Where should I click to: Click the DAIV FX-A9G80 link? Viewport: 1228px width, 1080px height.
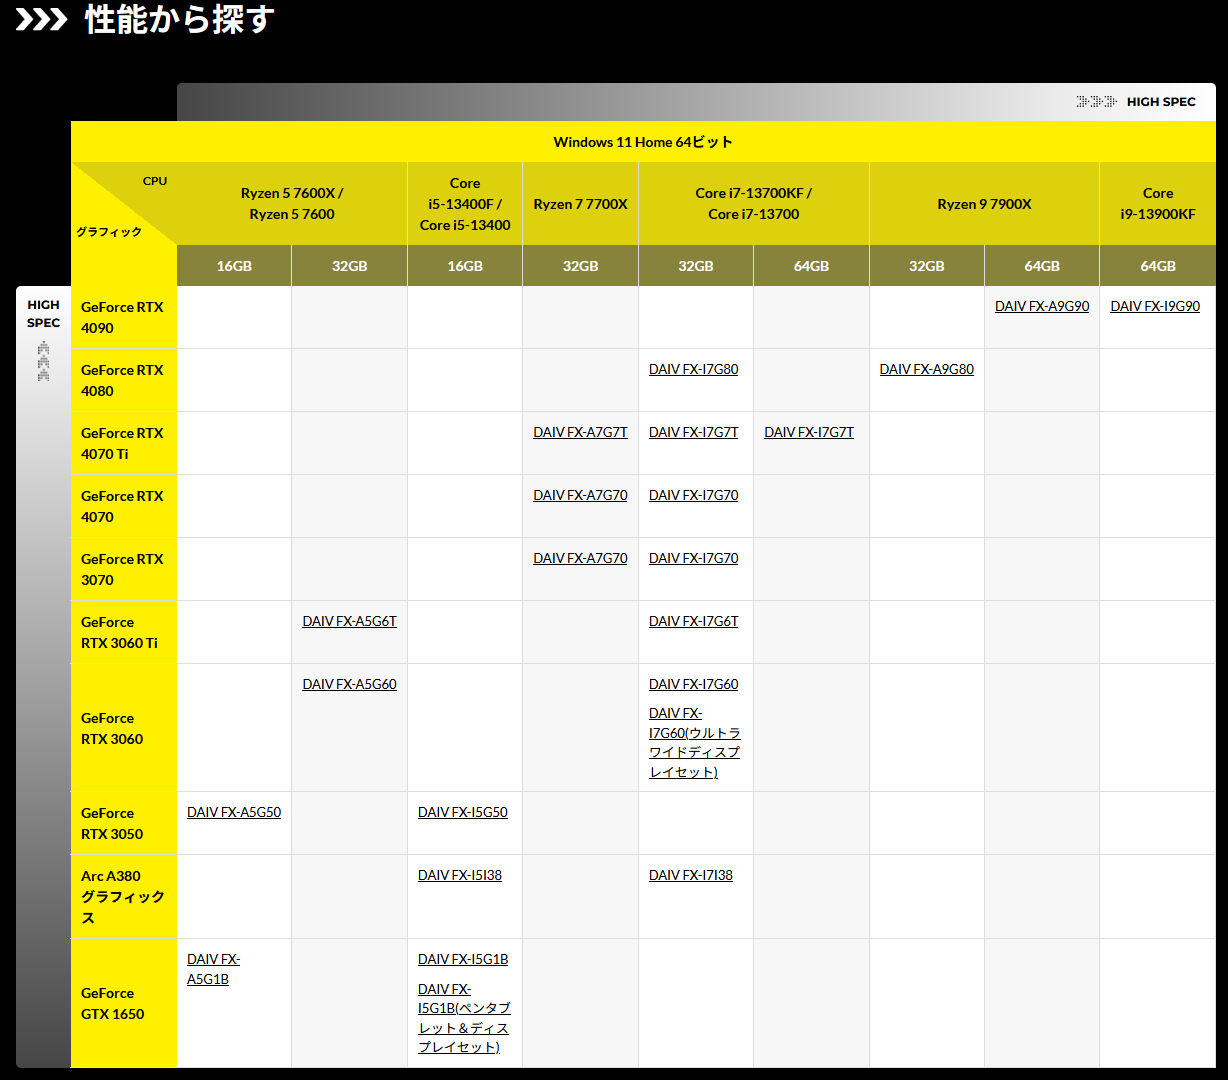coord(926,369)
